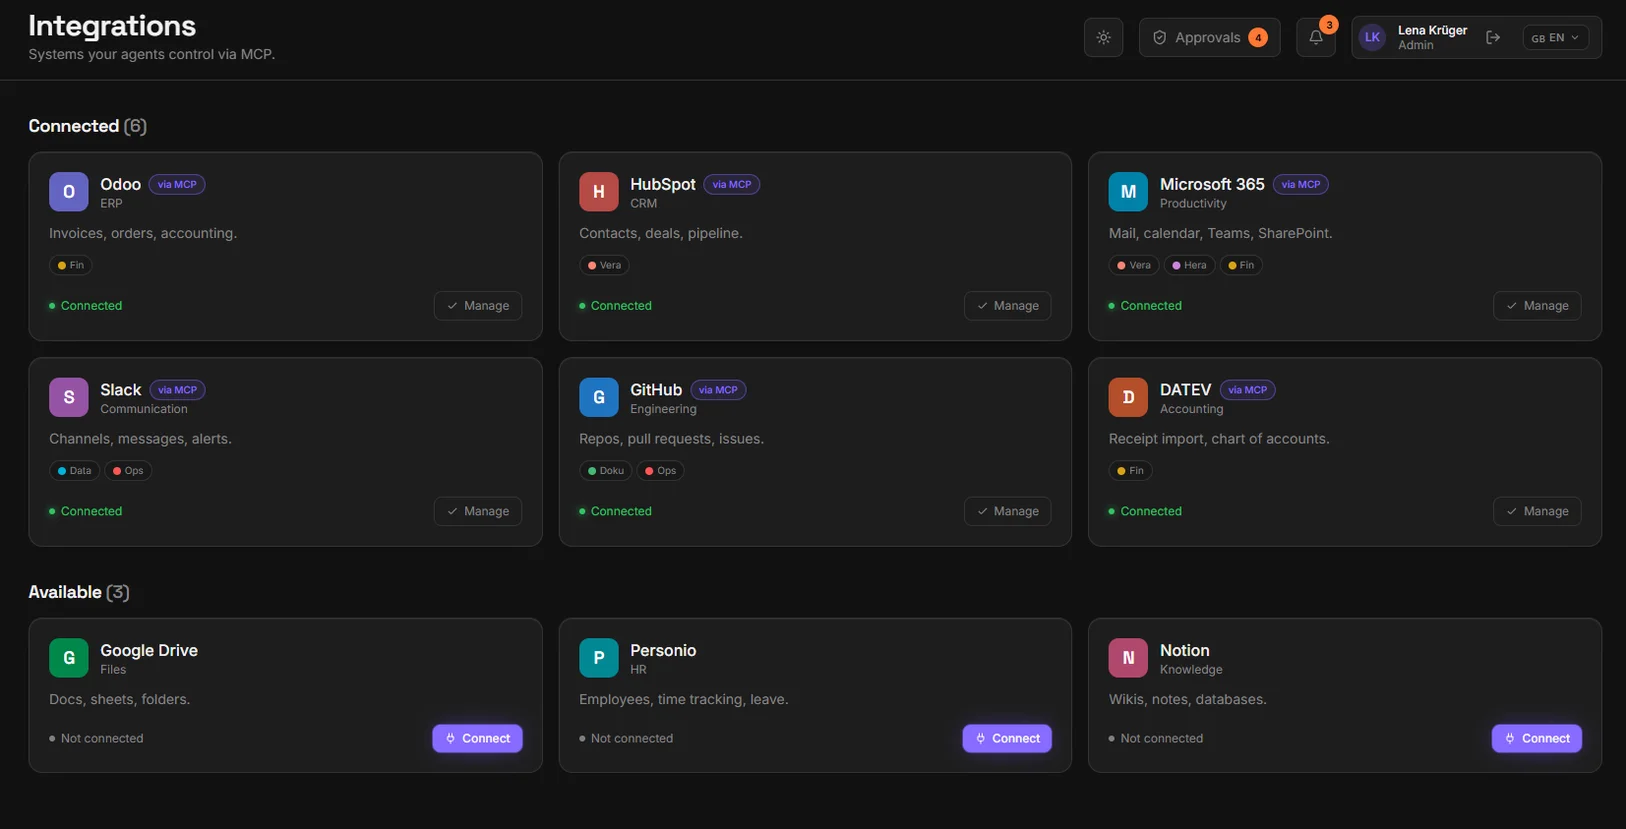
Task: Open notifications bell icon
Action: [x=1316, y=38]
